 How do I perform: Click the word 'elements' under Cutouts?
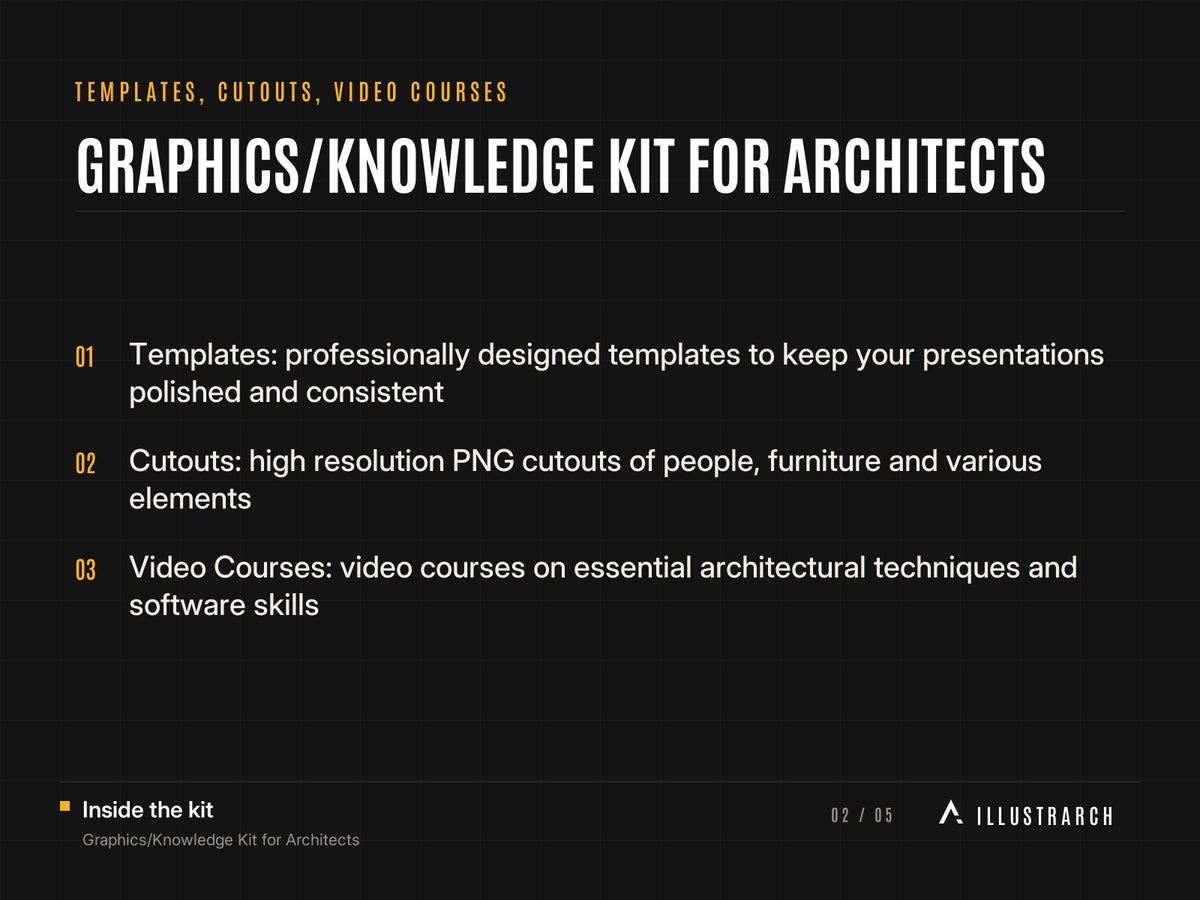(x=190, y=498)
